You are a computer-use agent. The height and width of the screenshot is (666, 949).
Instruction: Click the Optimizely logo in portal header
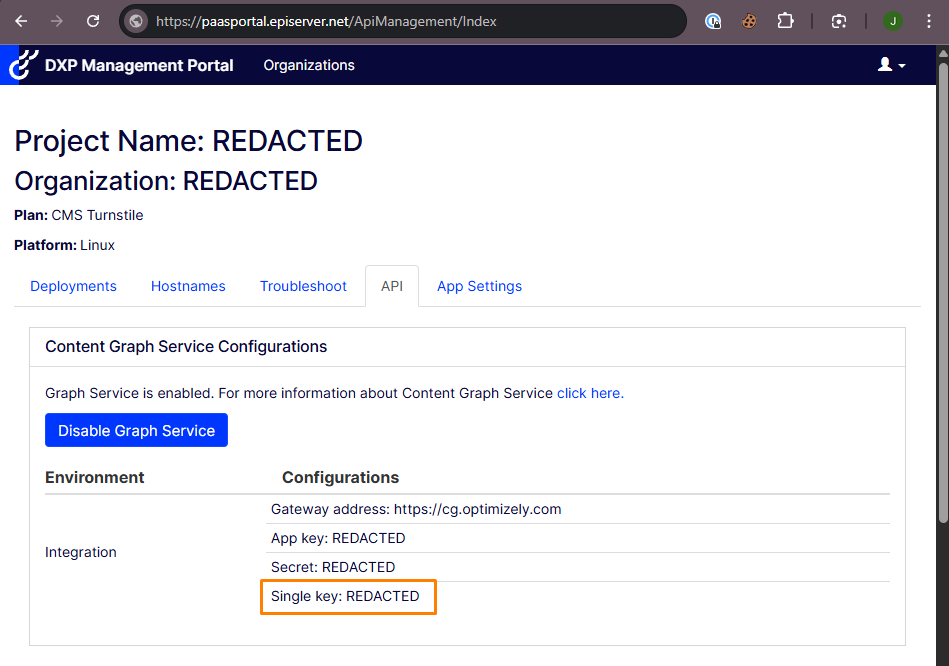pyautogui.click(x=22, y=65)
